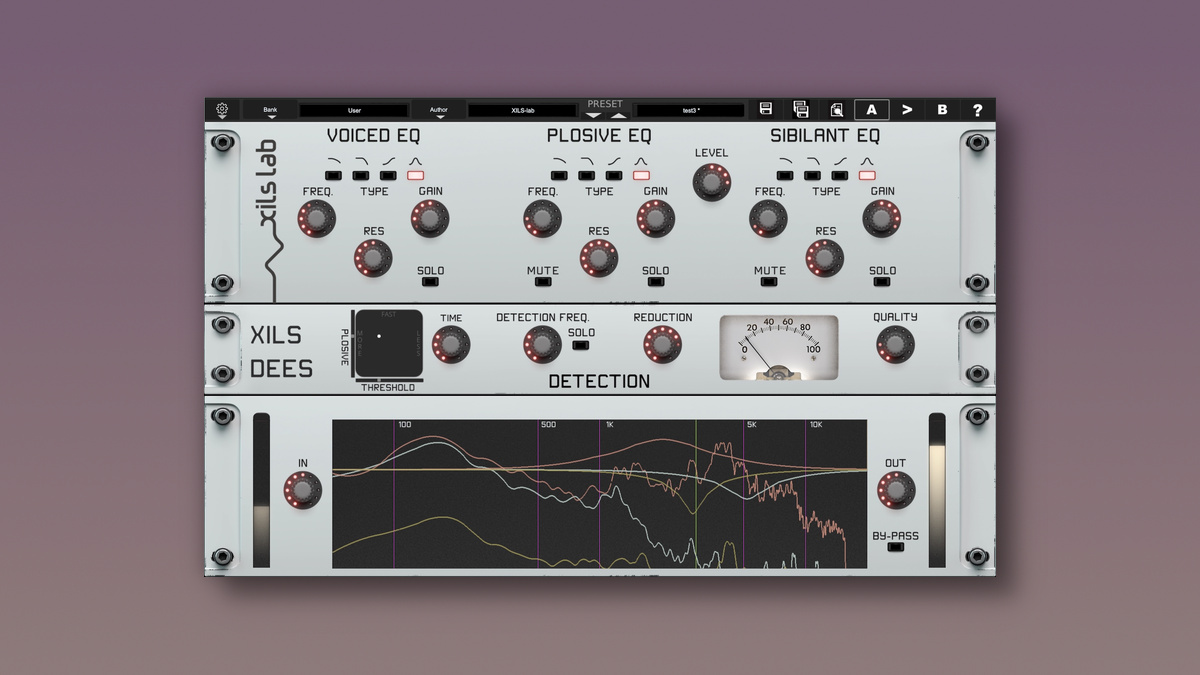Select low-pass type in Plosive EQ
Screen dimensions: 1200x675
click(587, 175)
